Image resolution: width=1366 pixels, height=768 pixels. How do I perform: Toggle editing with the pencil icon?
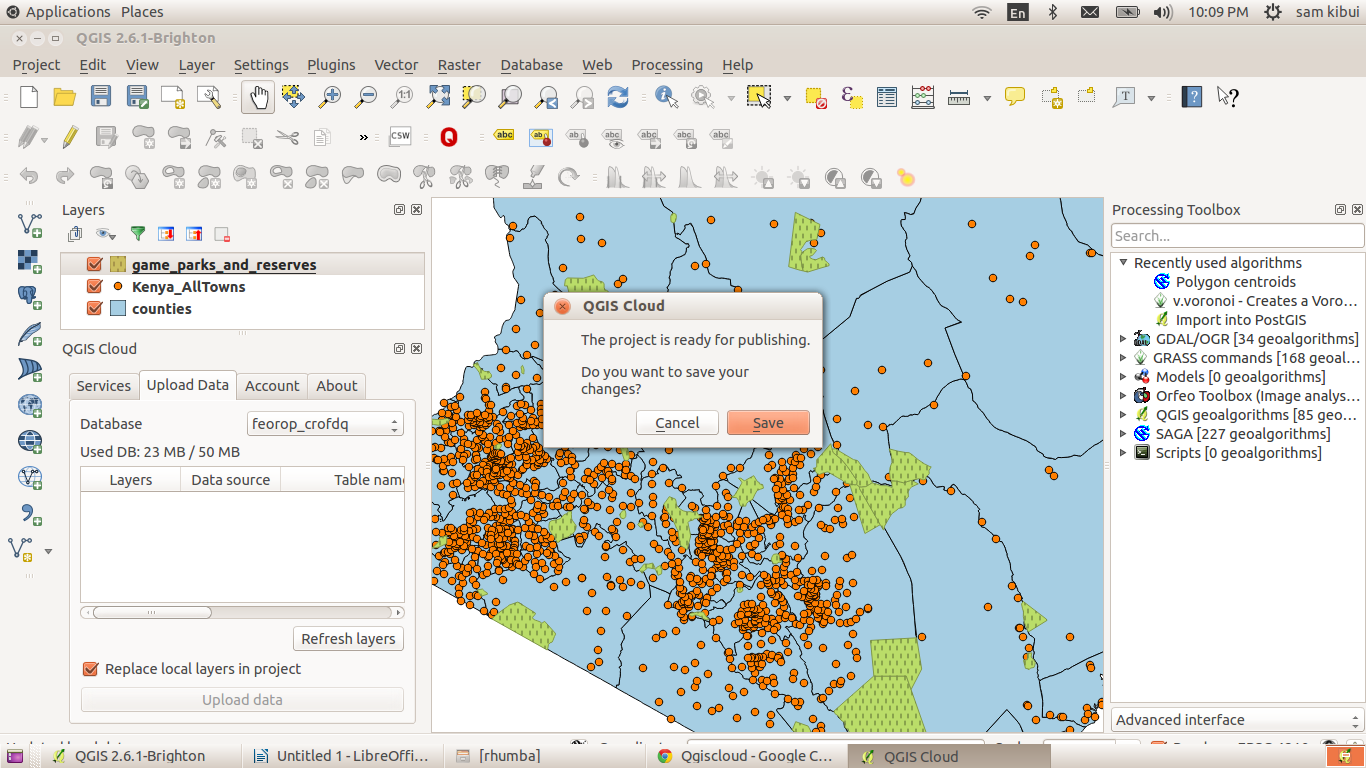[x=69, y=137]
